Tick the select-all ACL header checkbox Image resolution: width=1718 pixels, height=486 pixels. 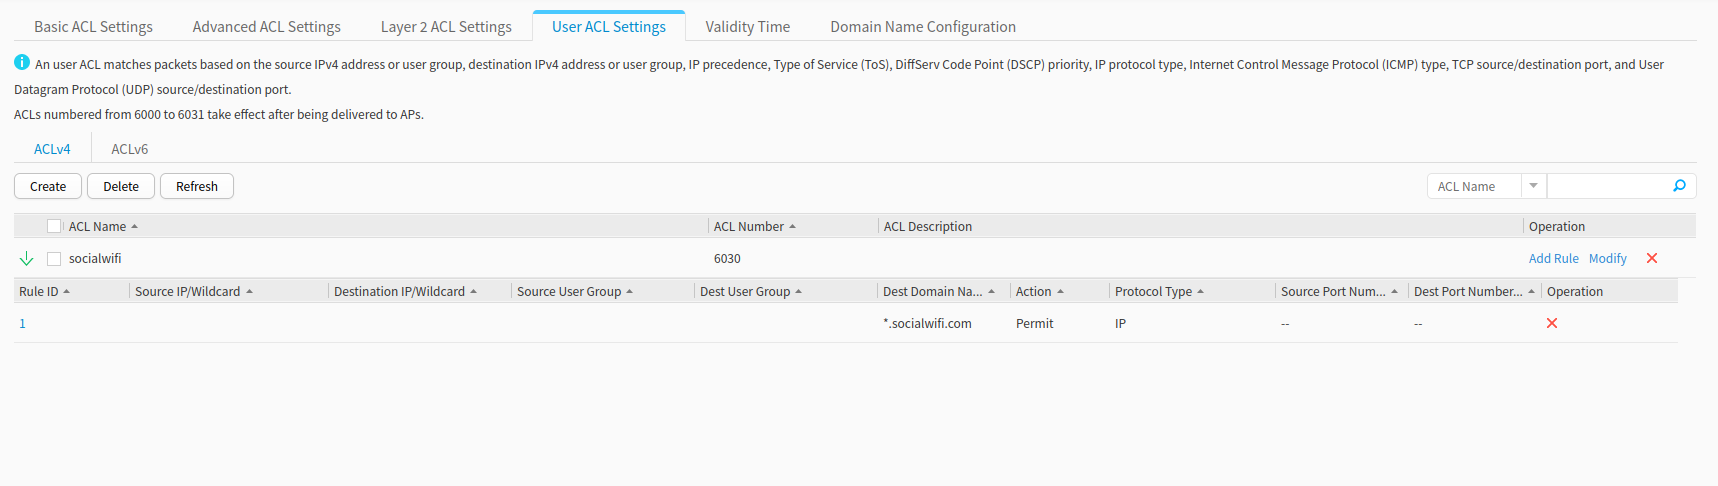coord(54,226)
